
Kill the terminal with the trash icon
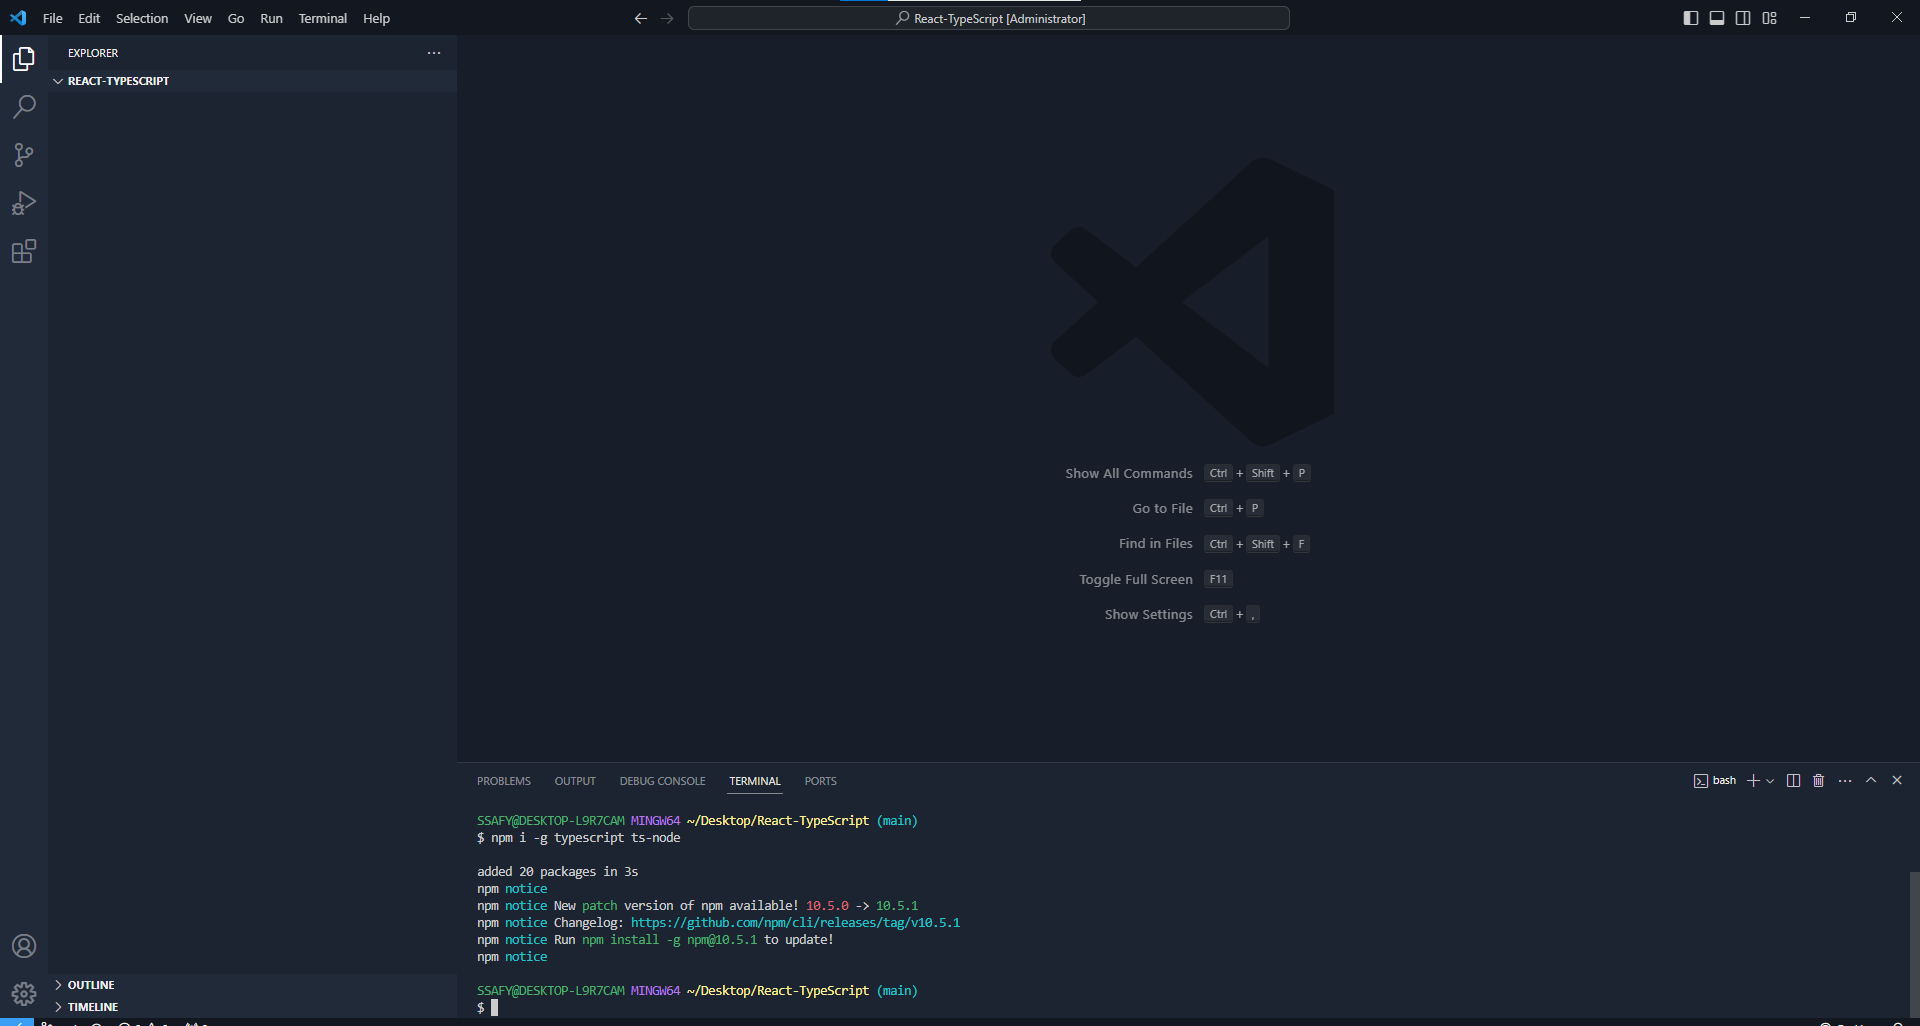[1819, 781]
